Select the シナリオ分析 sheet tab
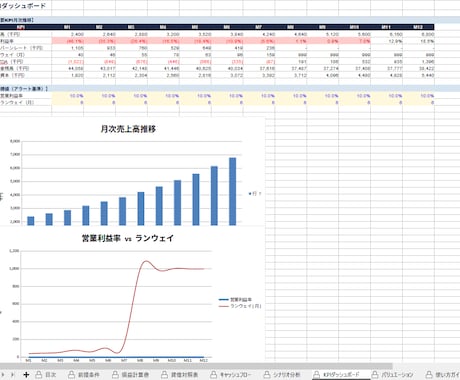 click(282, 375)
